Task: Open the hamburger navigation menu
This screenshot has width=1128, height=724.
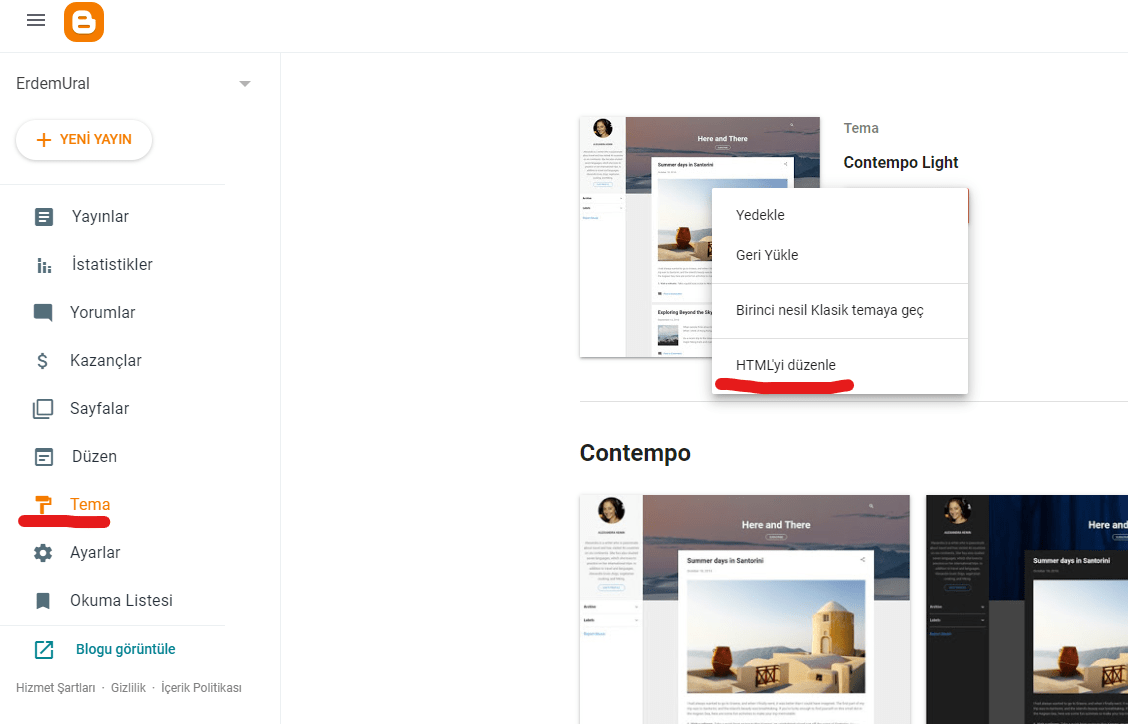Action: 35,20
